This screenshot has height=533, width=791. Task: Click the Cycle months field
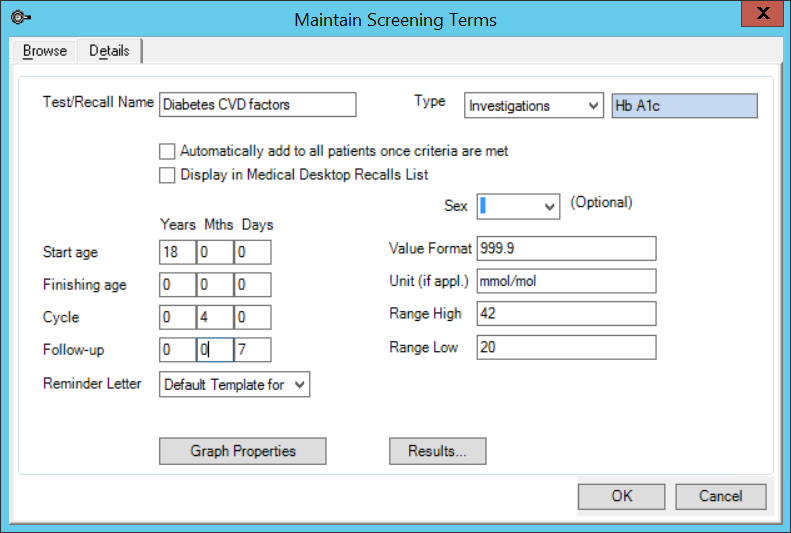[x=214, y=317]
